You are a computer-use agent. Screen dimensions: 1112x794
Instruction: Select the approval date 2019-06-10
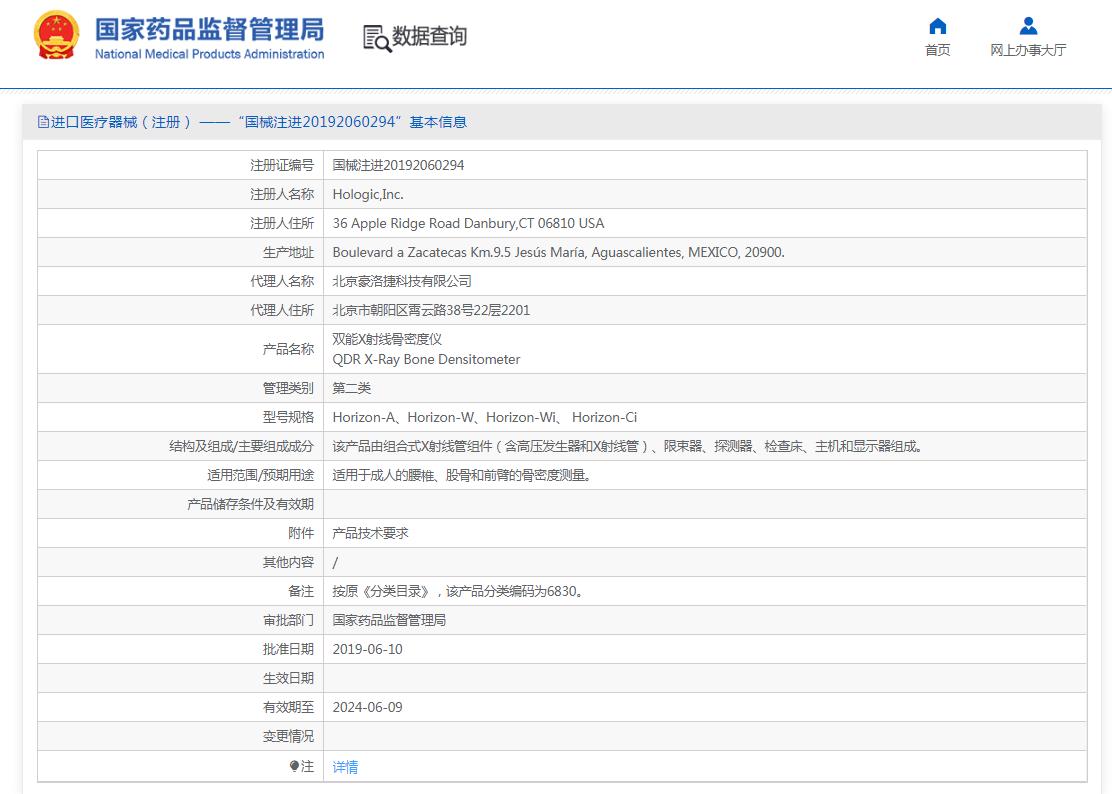[x=367, y=649]
